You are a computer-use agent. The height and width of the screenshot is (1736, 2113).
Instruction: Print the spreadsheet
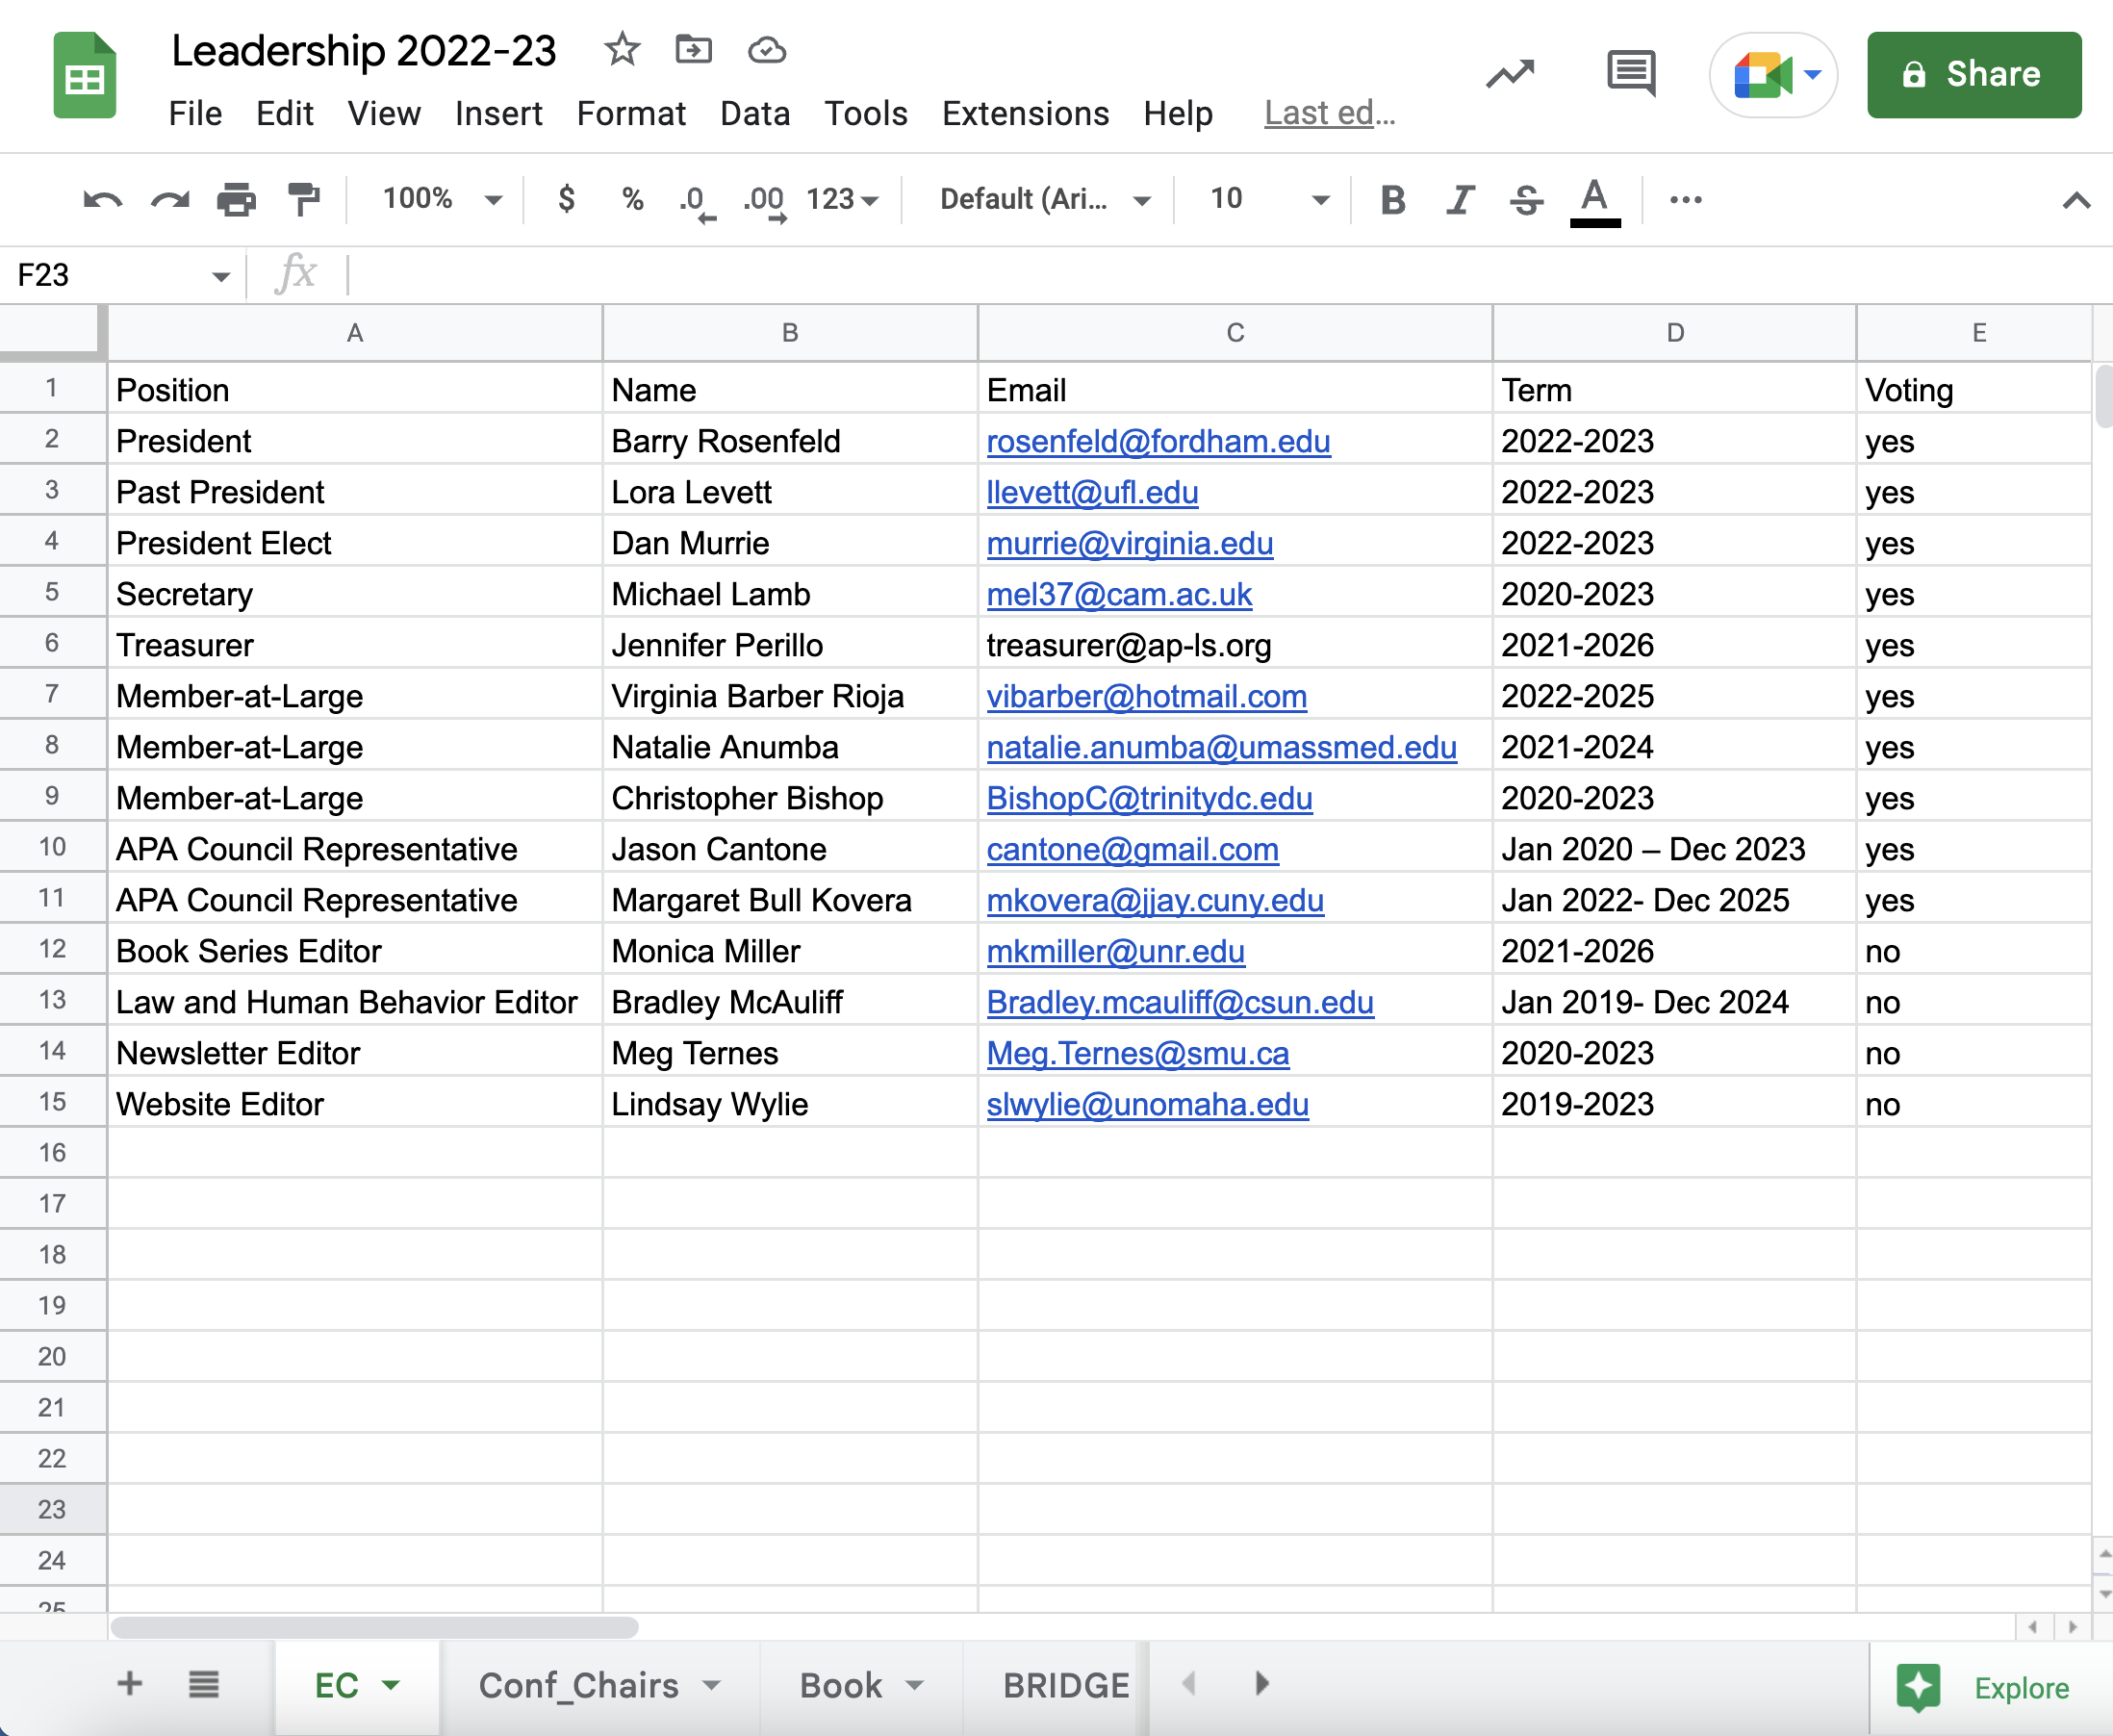(x=236, y=199)
